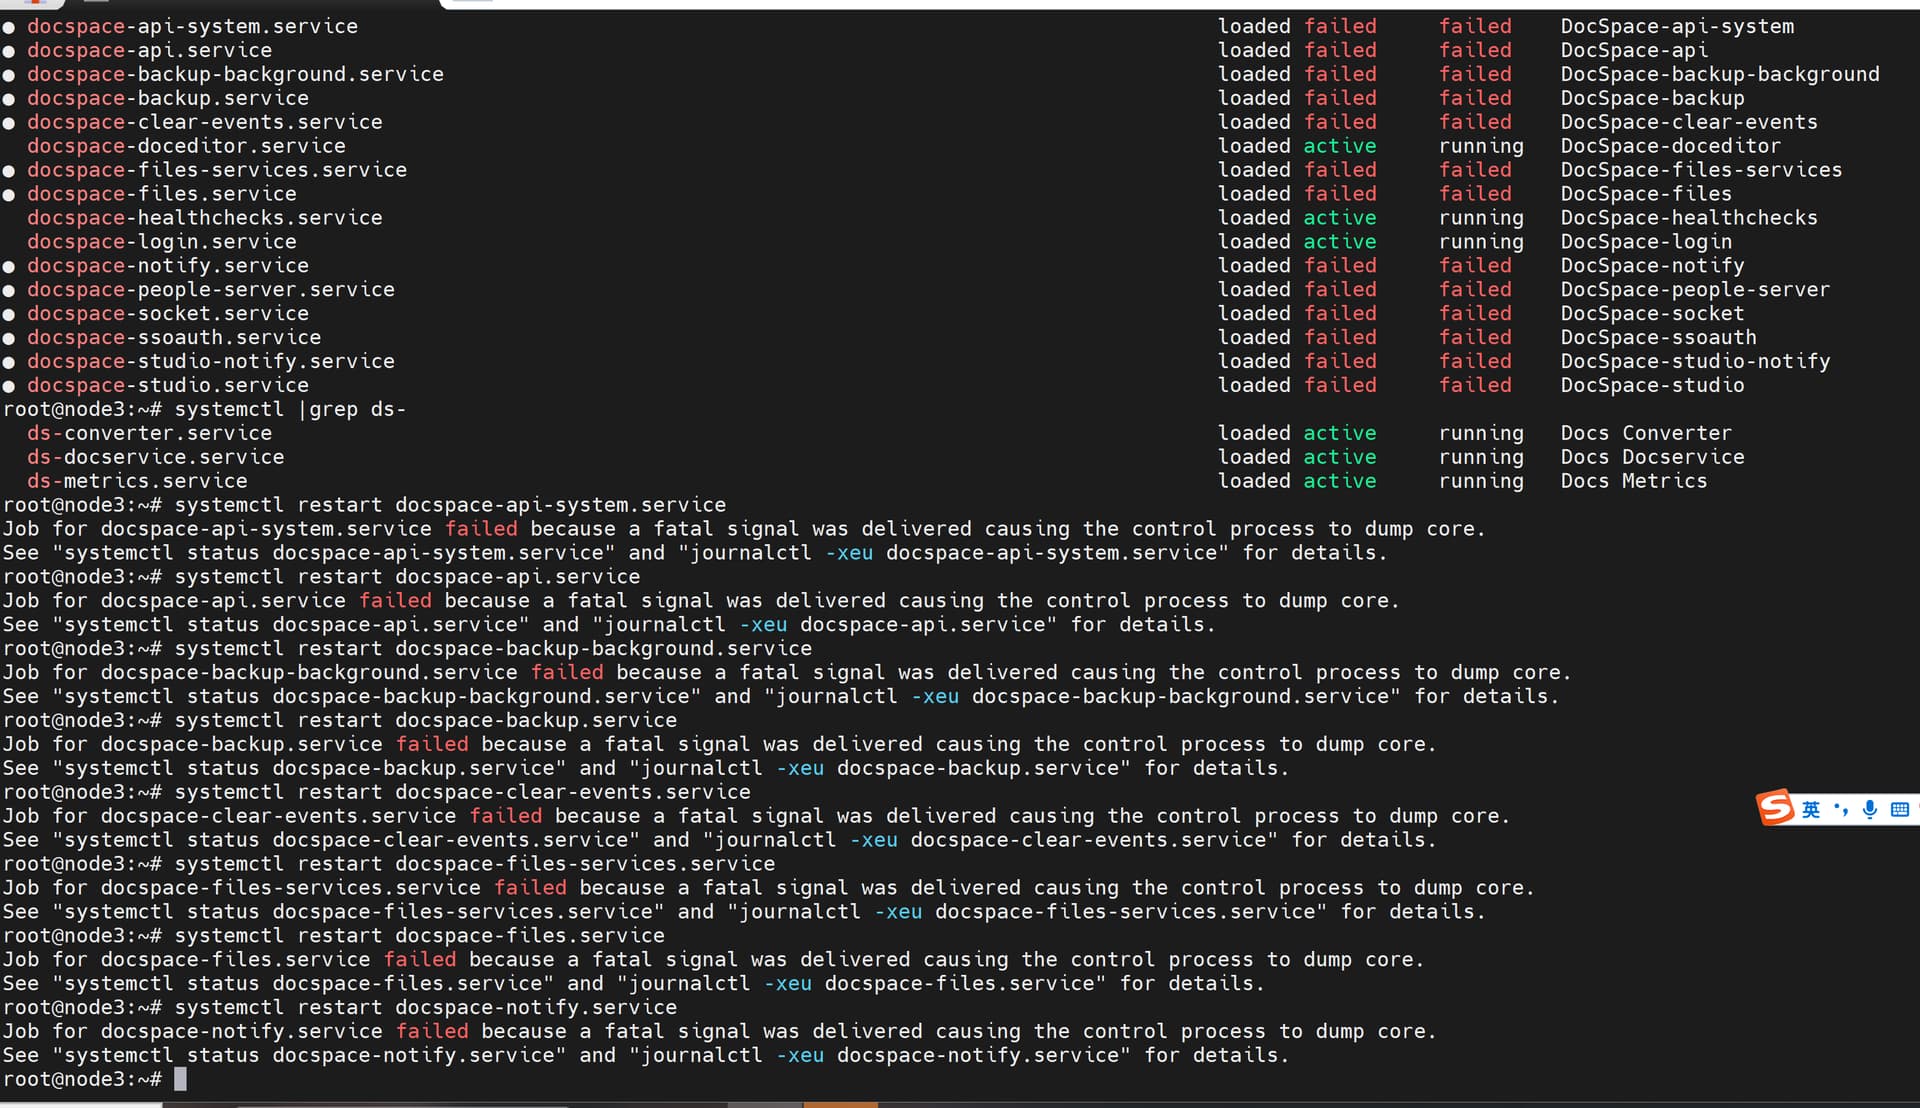Click the docspace-studio.service unit name
Screen dimensions: 1920x1108
(168, 386)
